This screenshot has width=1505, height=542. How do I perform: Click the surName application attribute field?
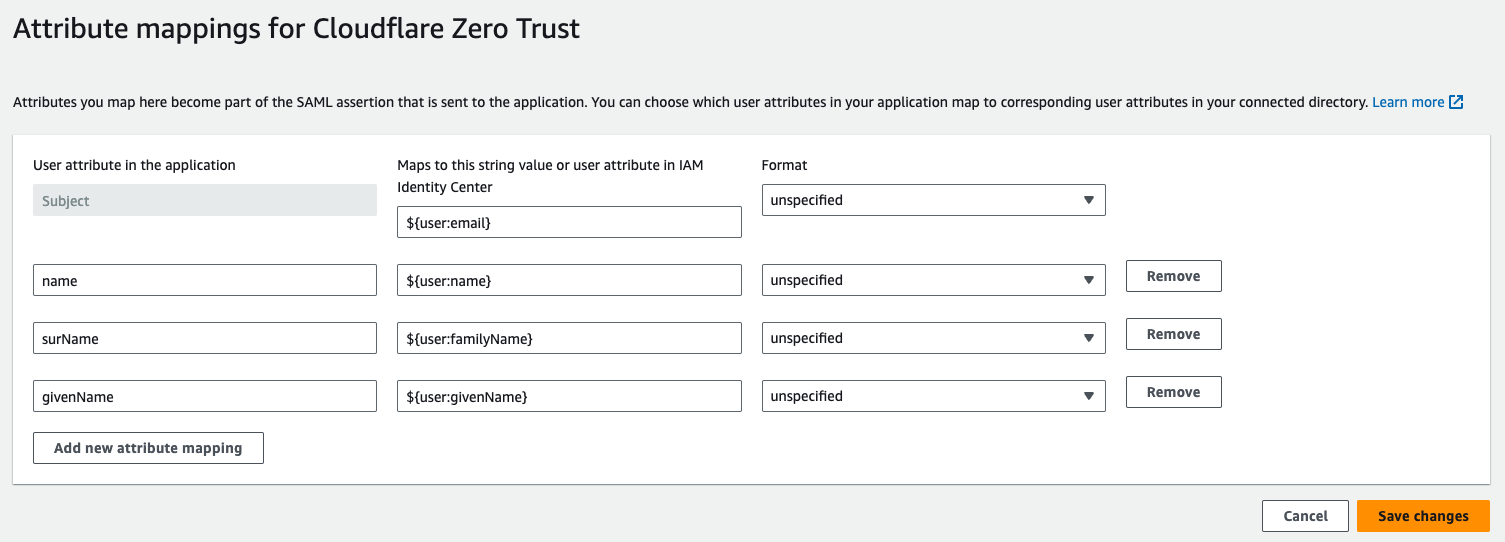pyautogui.click(x=205, y=338)
